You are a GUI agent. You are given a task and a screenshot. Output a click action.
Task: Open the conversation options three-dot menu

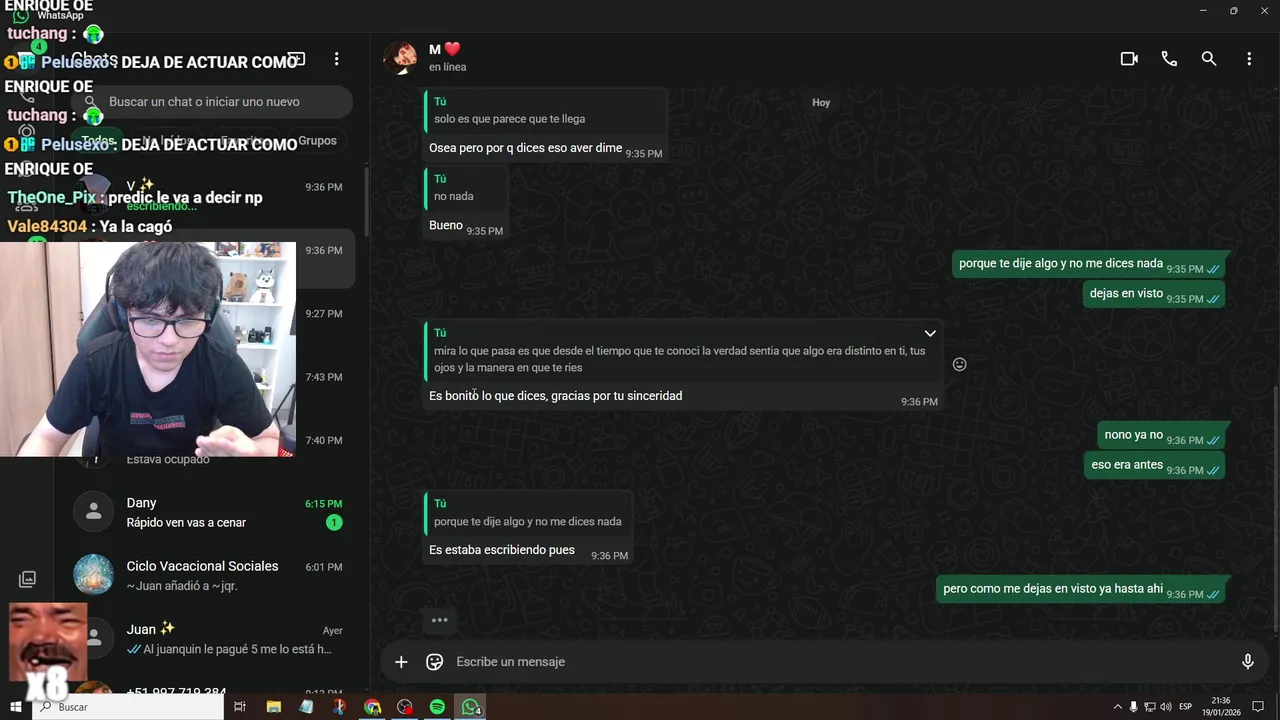click(1249, 59)
